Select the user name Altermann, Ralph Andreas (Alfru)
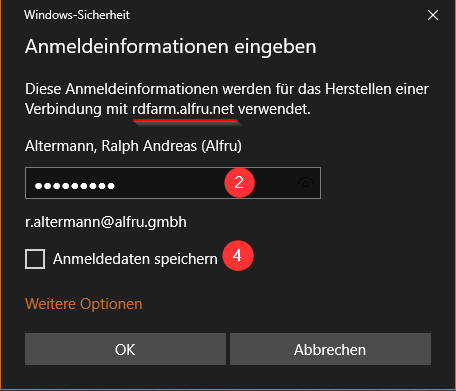The width and height of the screenshot is (456, 391). click(133, 146)
